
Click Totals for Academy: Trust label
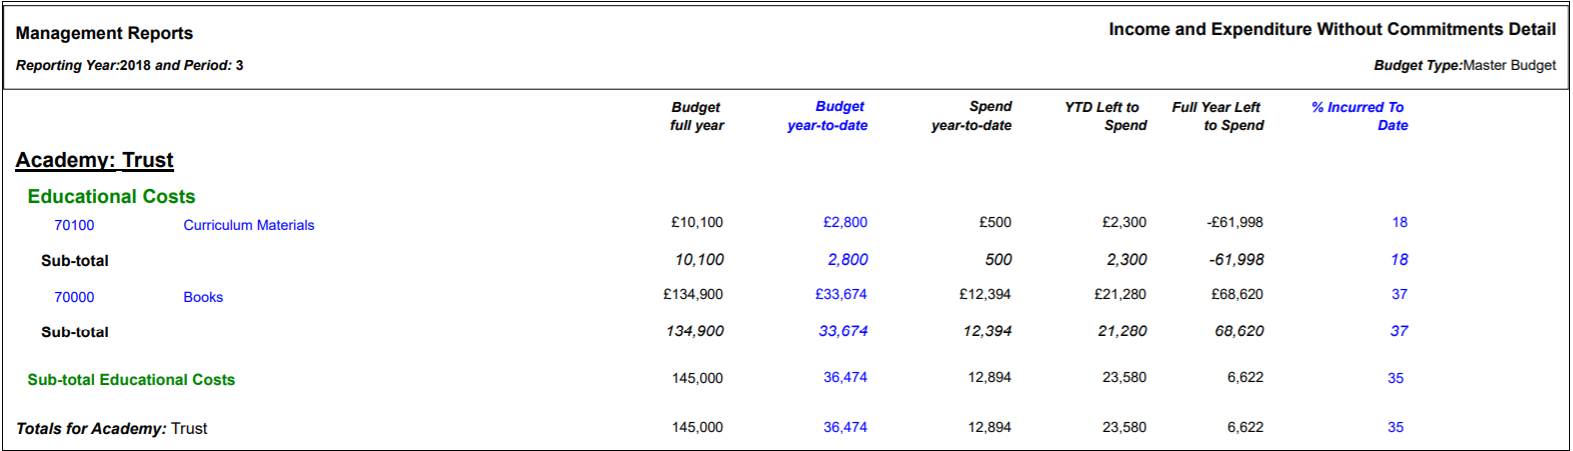[111, 428]
